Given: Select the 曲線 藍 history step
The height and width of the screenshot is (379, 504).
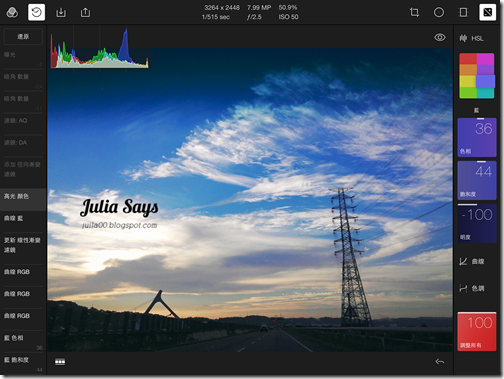Looking at the screenshot, I should coord(23,221).
